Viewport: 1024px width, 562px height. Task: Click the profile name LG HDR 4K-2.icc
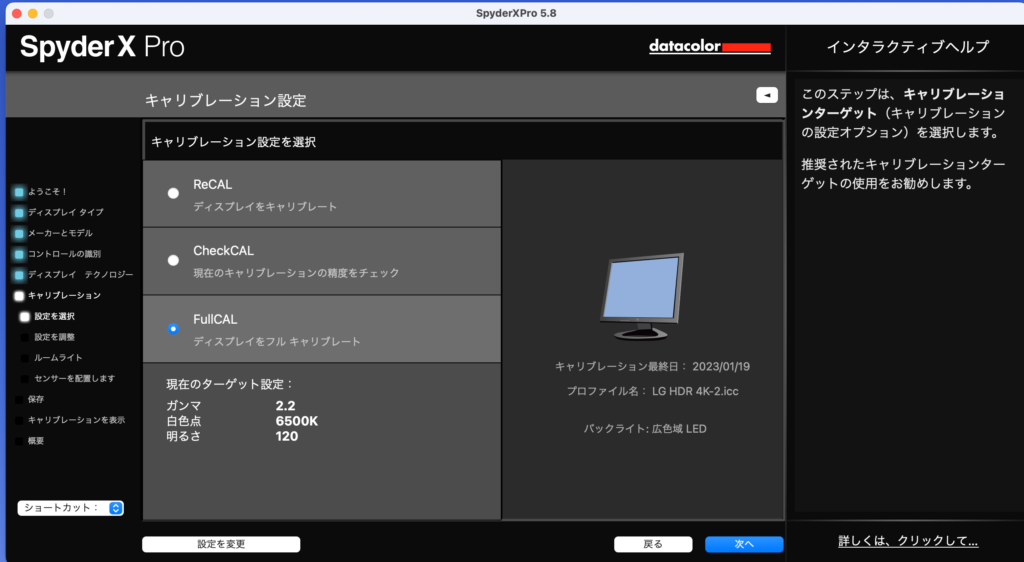pos(695,392)
